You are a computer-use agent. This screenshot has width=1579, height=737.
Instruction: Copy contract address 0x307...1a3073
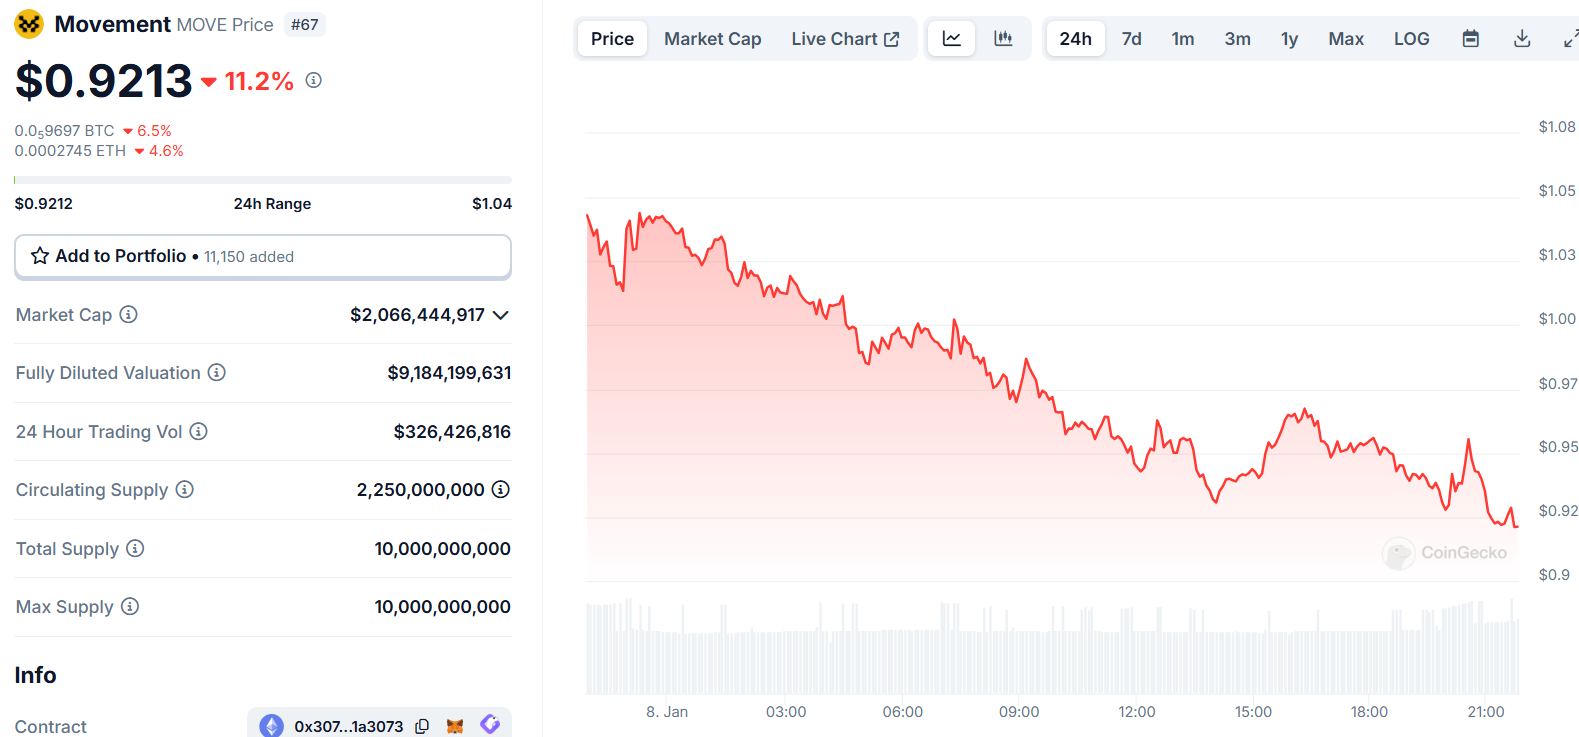tap(422, 726)
